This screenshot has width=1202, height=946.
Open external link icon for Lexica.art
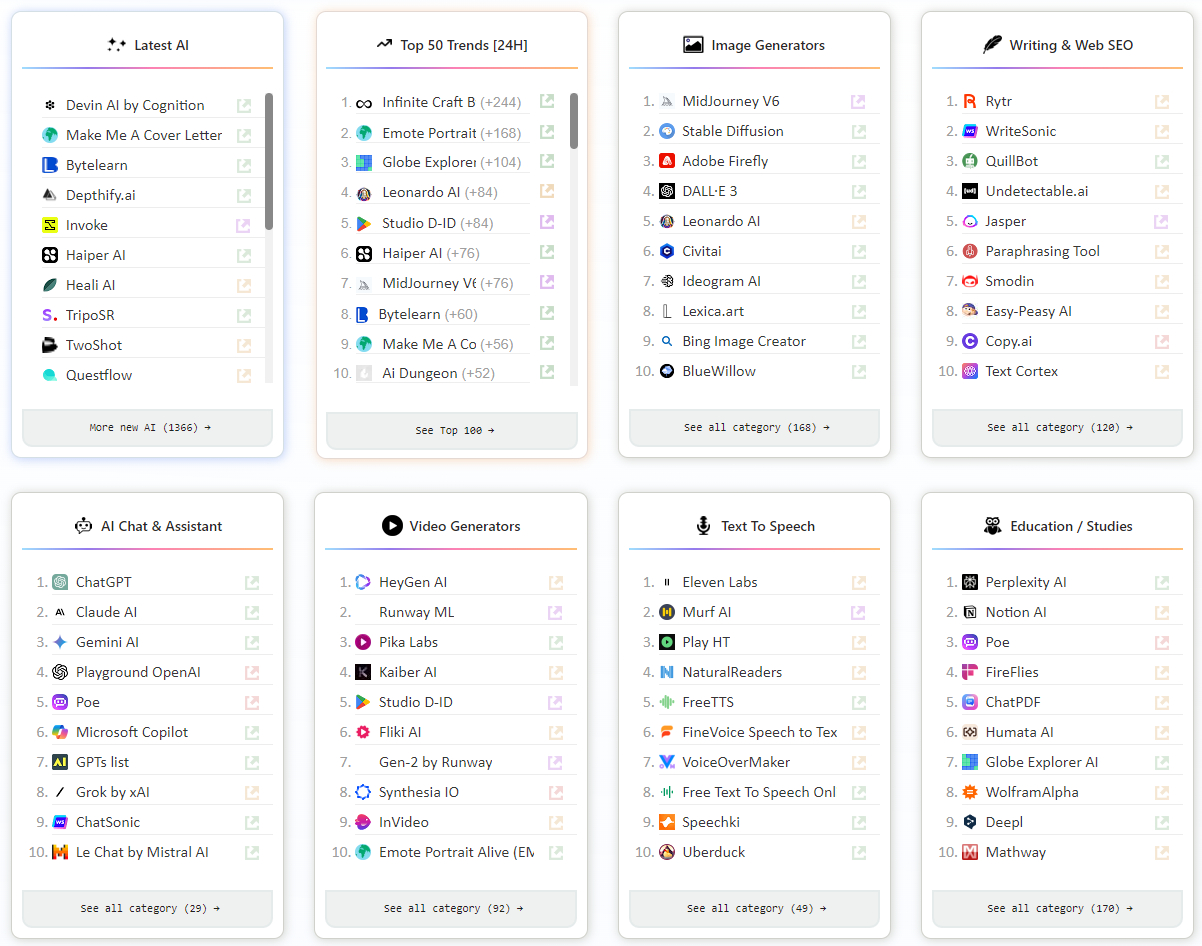click(858, 312)
